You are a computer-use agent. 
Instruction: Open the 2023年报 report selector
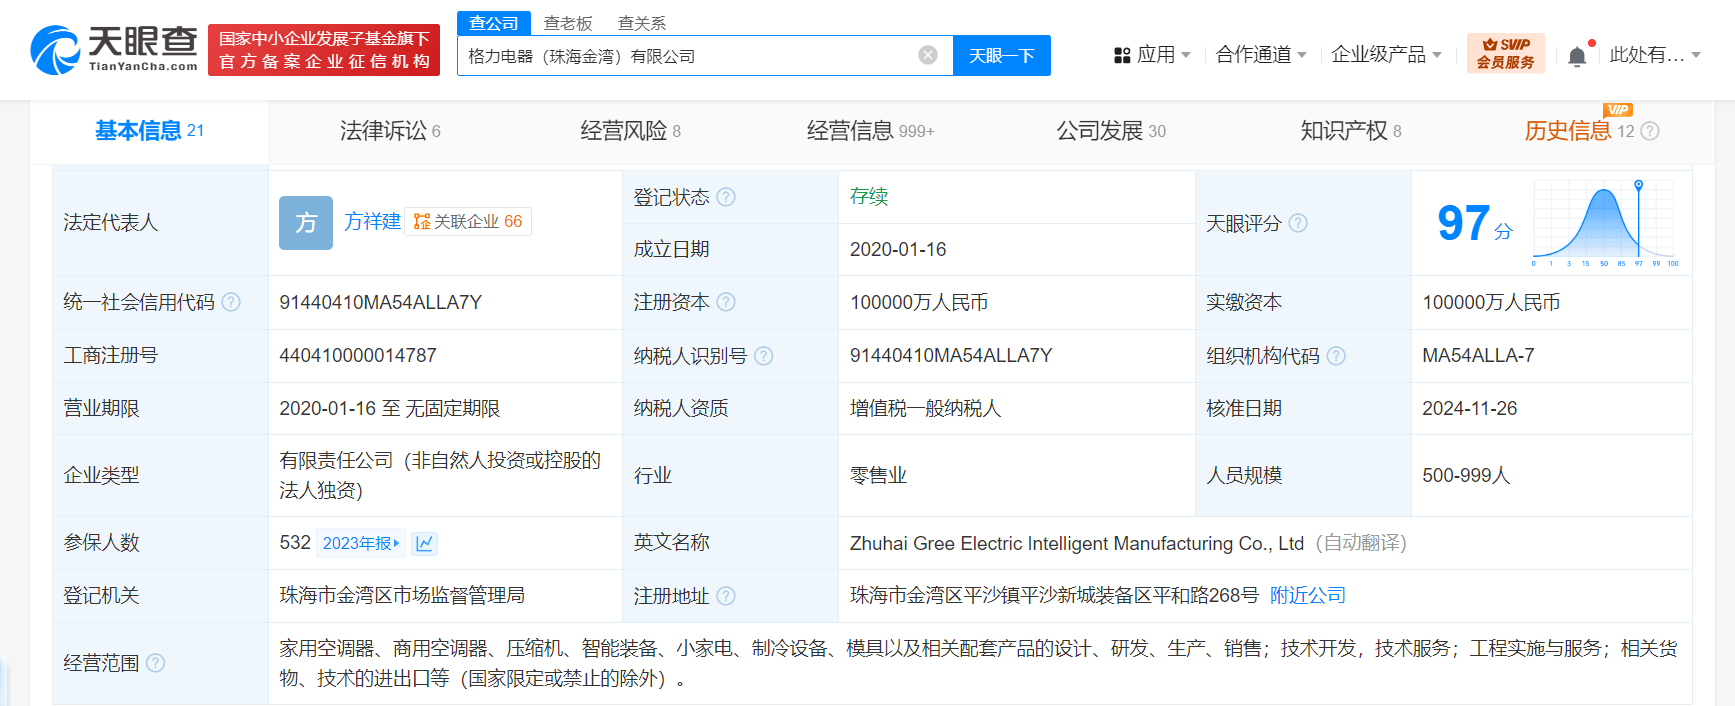[x=361, y=543]
